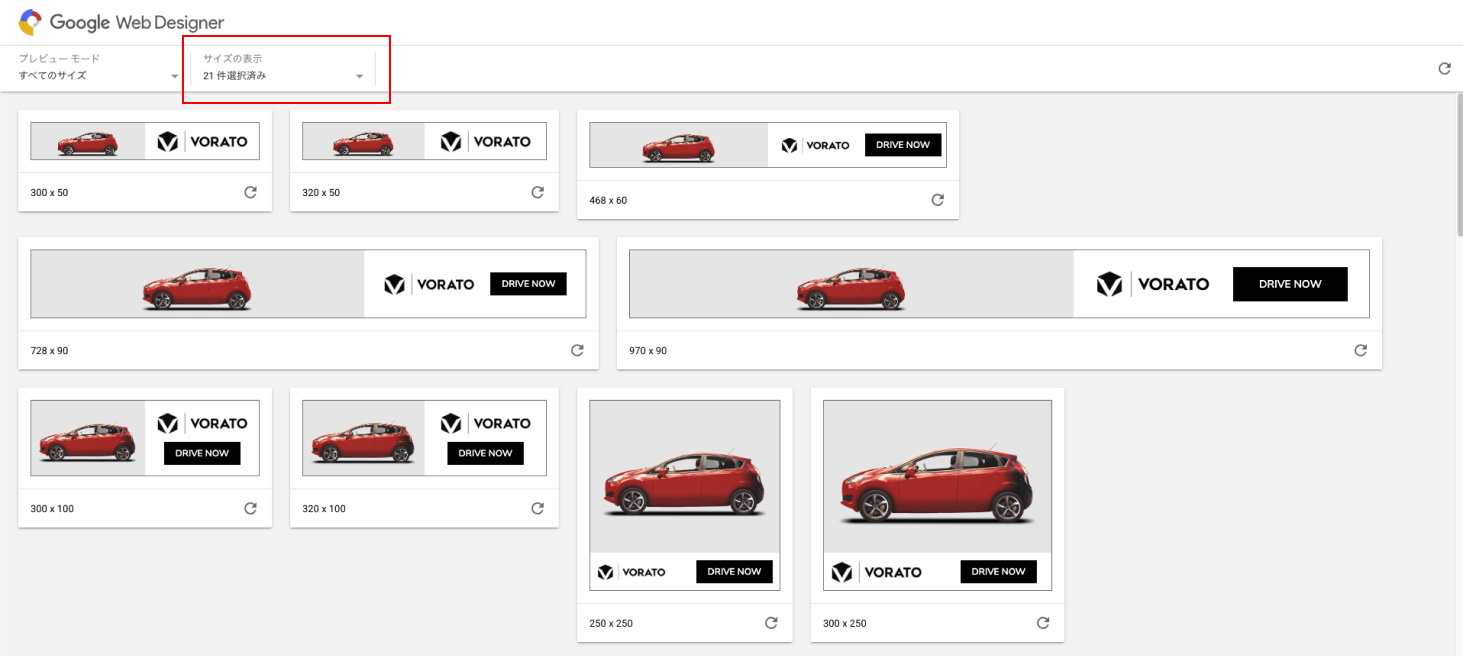Viewport: 1463px width, 656px height.
Task: Reload the 320 x 50 ad preview
Action: (x=537, y=192)
